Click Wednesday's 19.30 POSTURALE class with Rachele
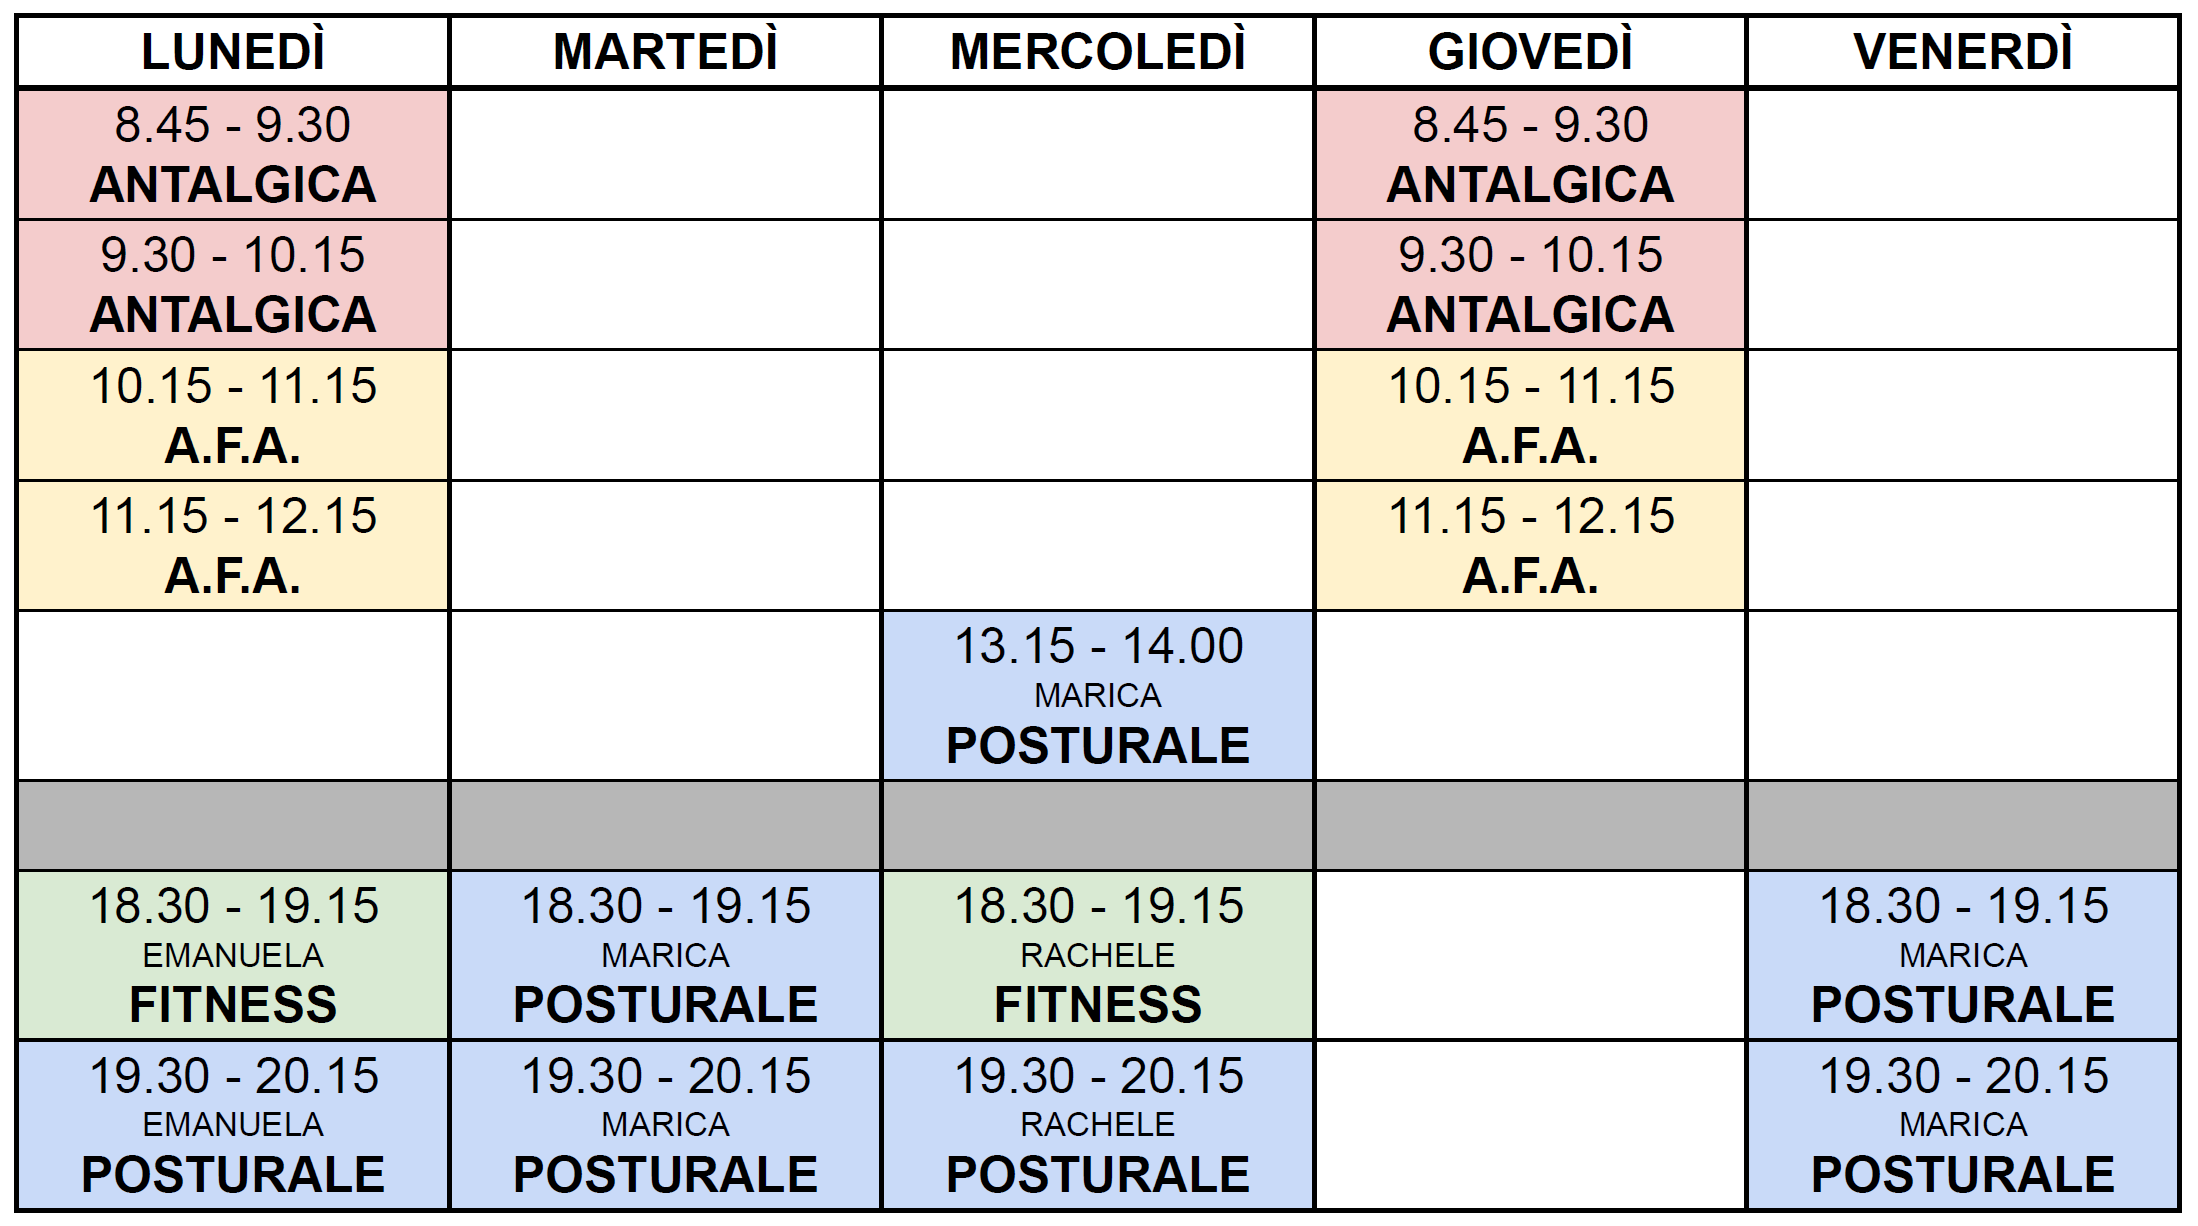 1097,1125
